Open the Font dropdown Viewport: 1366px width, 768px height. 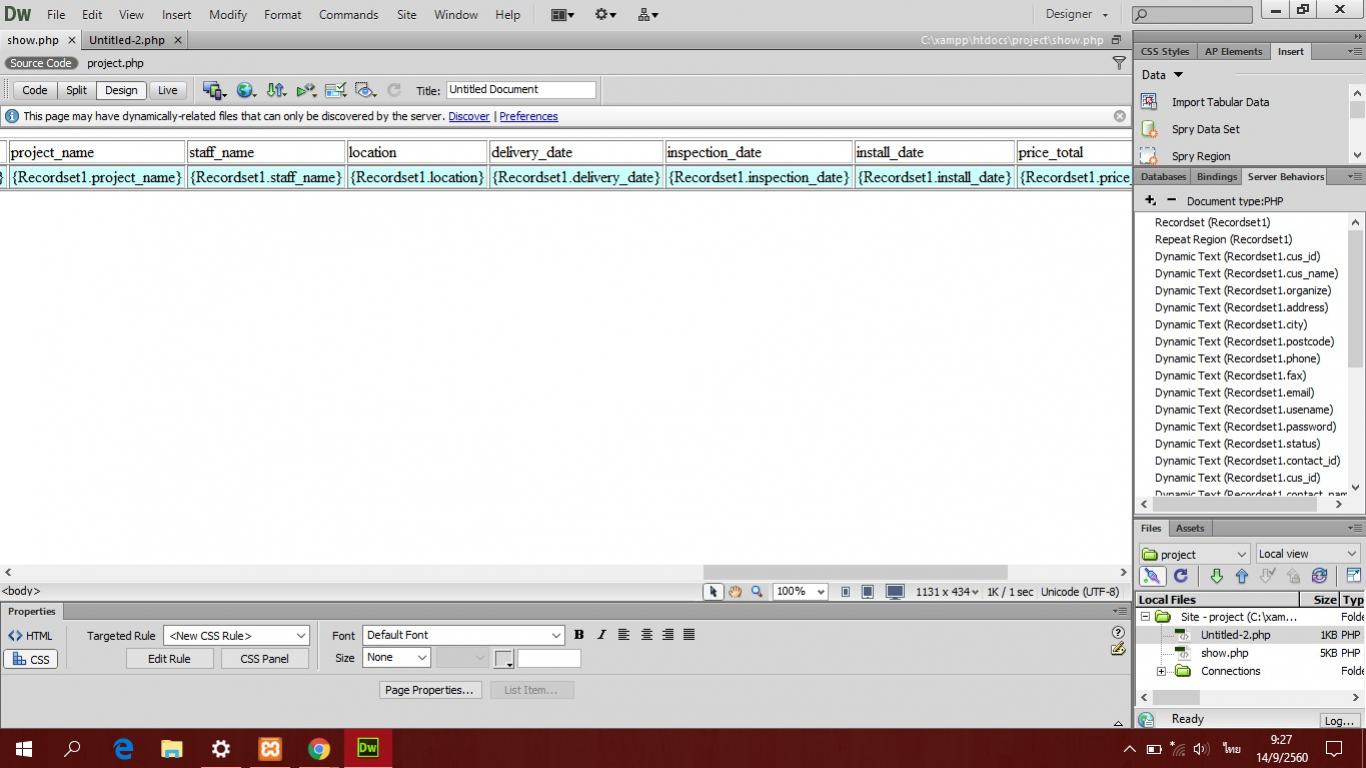463,635
